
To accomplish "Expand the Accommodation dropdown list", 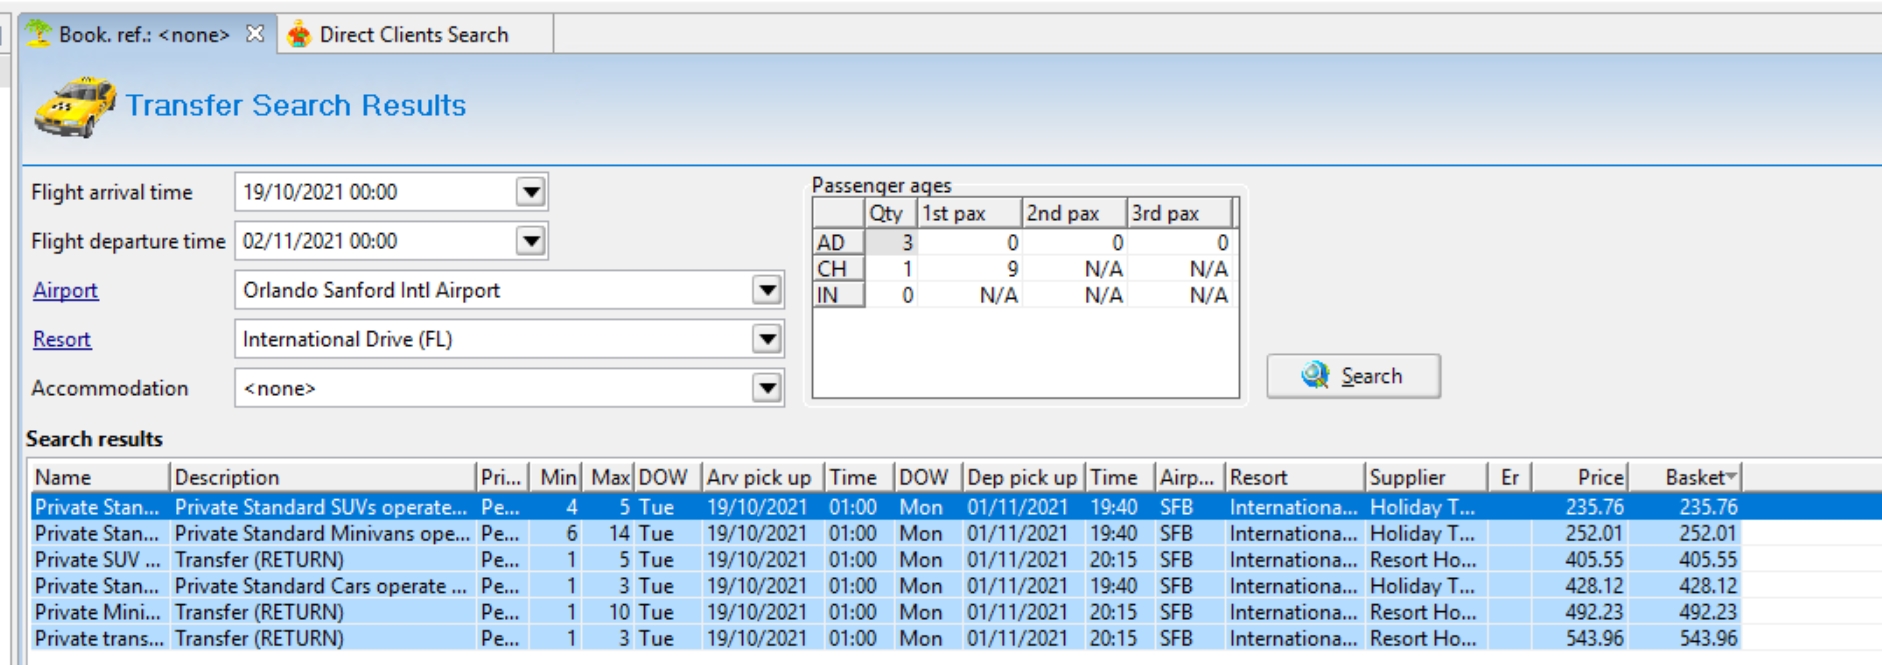I will click(767, 388).
